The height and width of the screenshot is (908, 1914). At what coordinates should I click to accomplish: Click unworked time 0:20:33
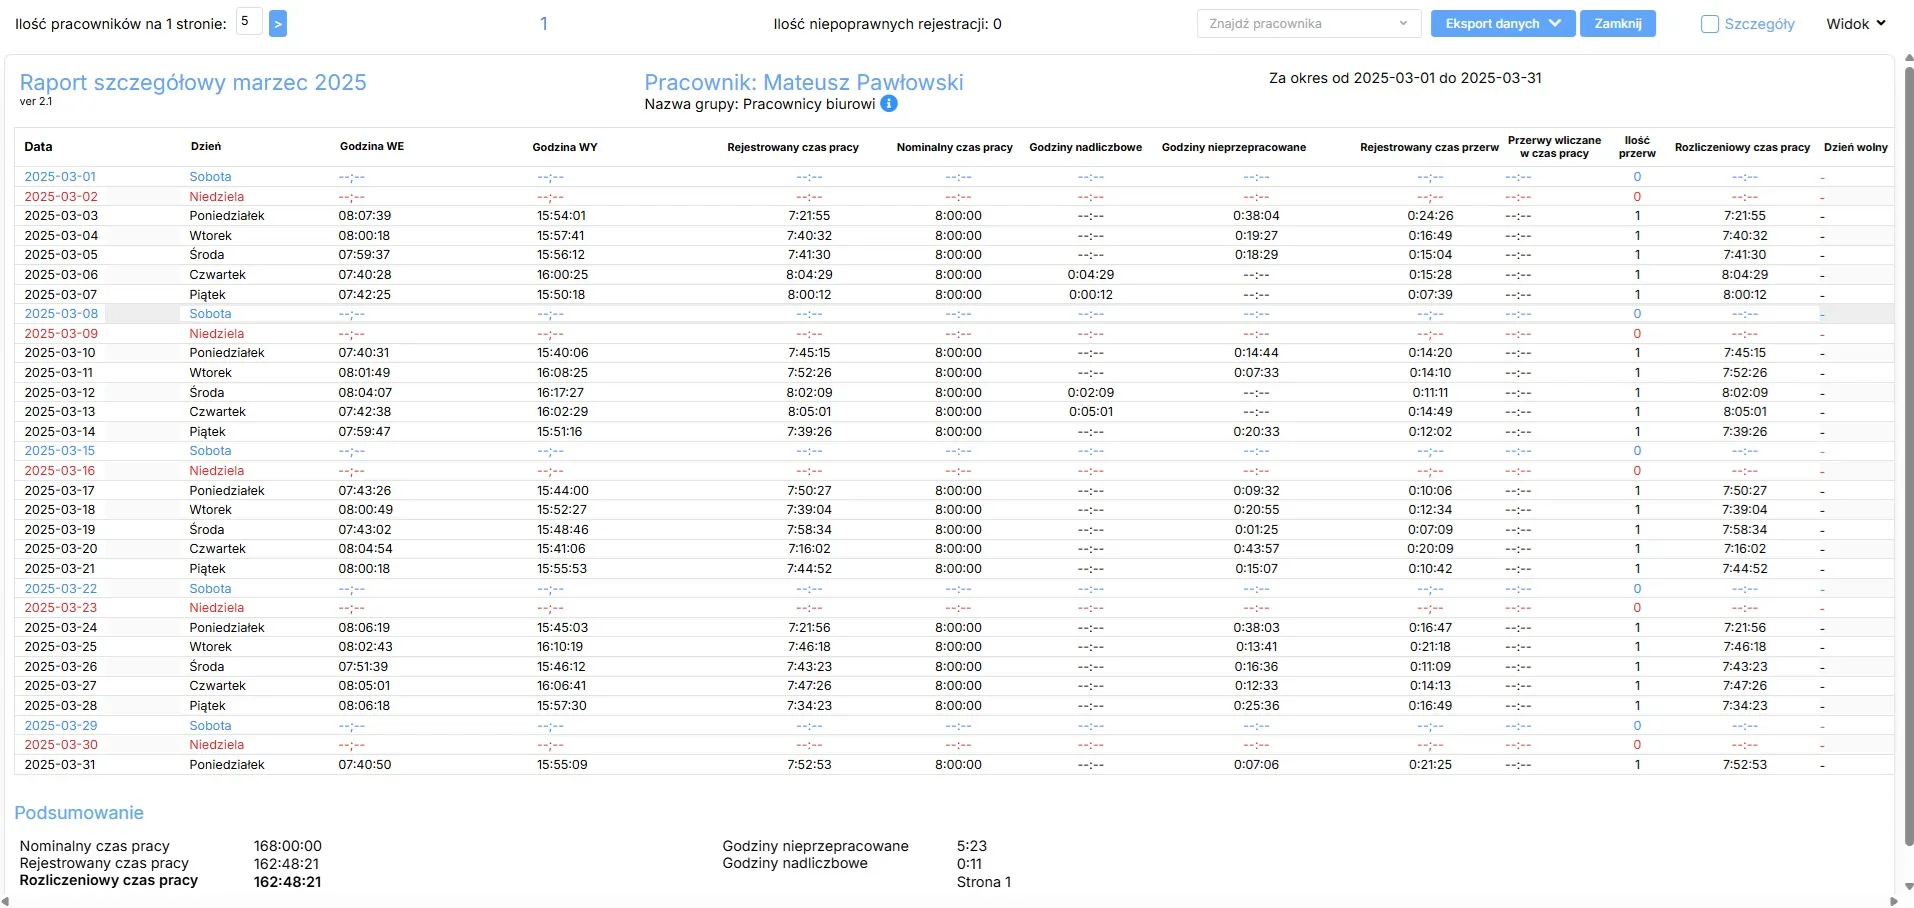pyautogui.click(x=1256, y=432)
